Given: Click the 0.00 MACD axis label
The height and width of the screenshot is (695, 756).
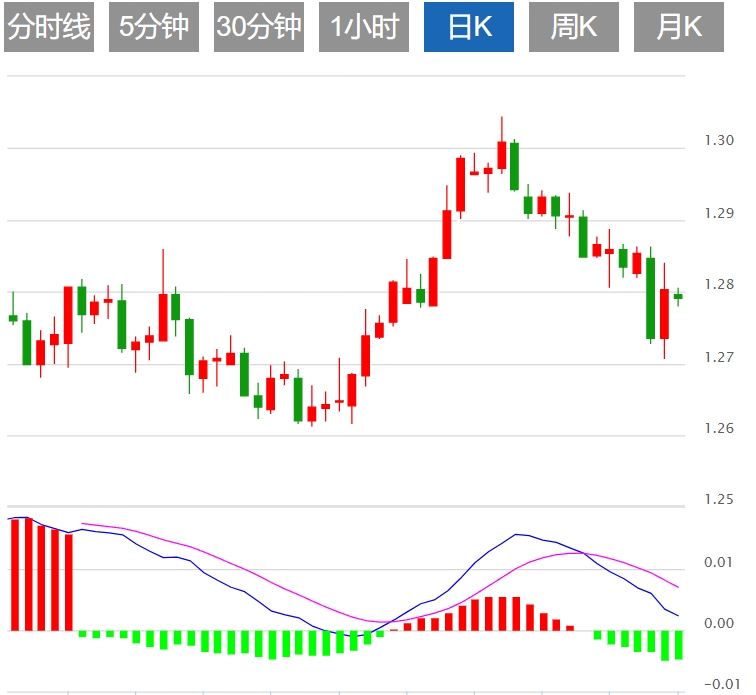Looking at the screenshot, I should click(x=719, y=624).
